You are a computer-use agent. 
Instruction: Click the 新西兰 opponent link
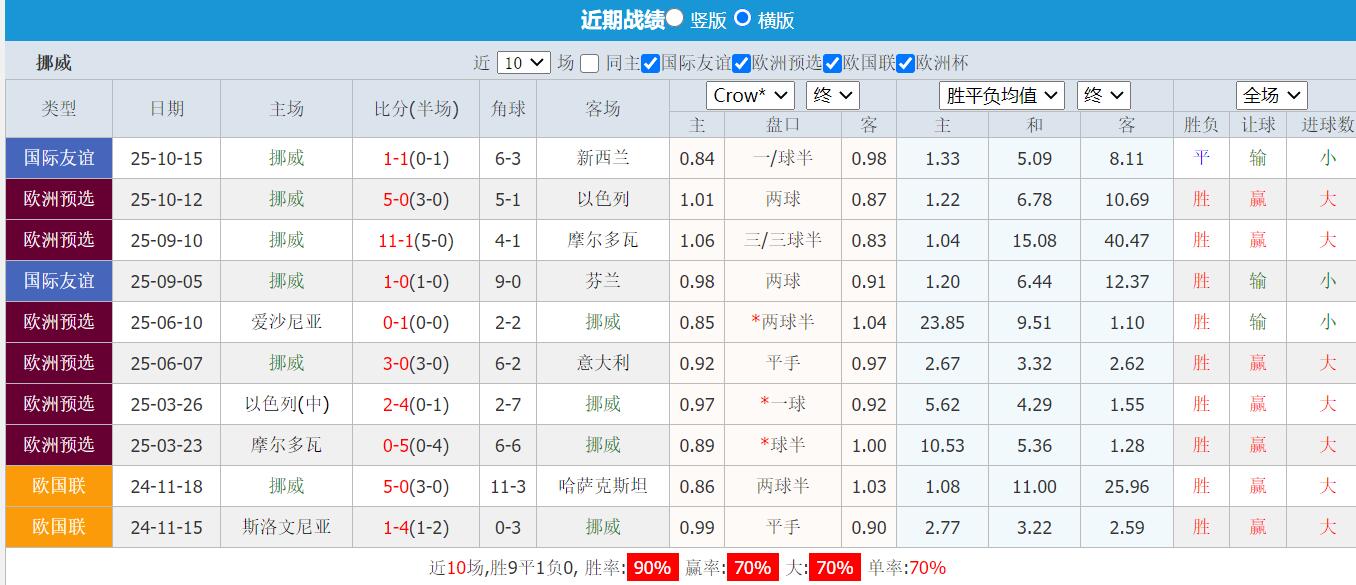603,158
